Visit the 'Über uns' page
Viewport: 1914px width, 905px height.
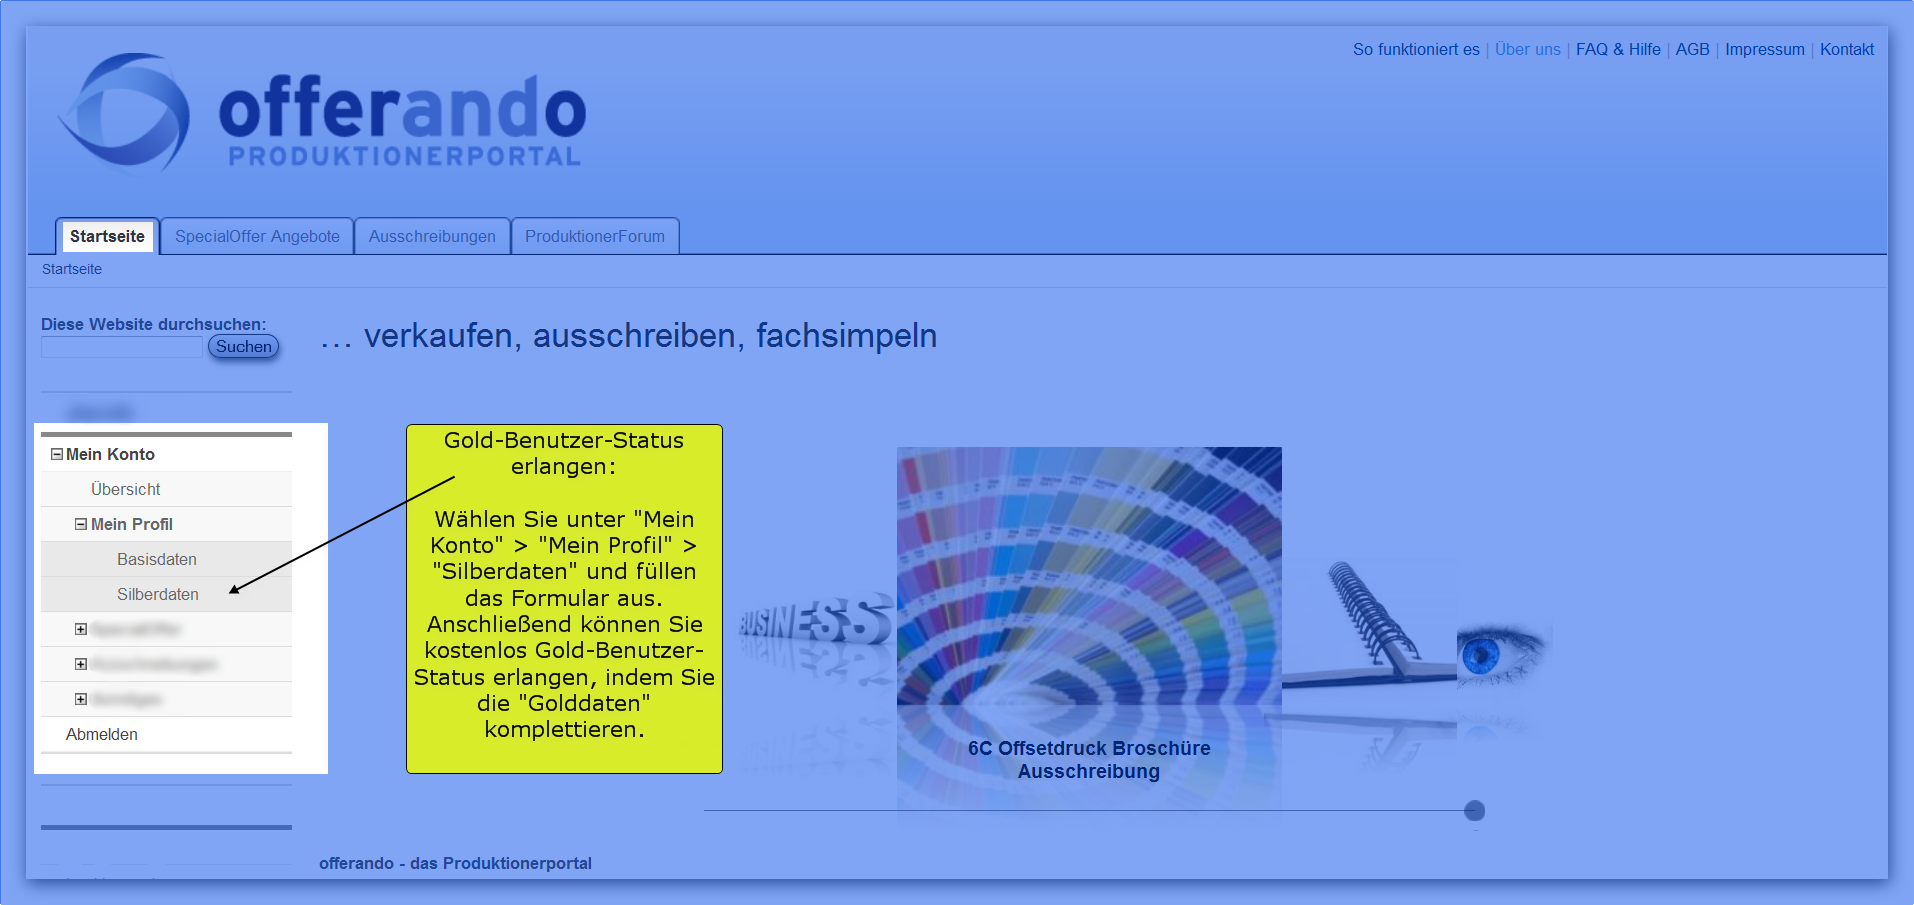tap(1527, 49)
